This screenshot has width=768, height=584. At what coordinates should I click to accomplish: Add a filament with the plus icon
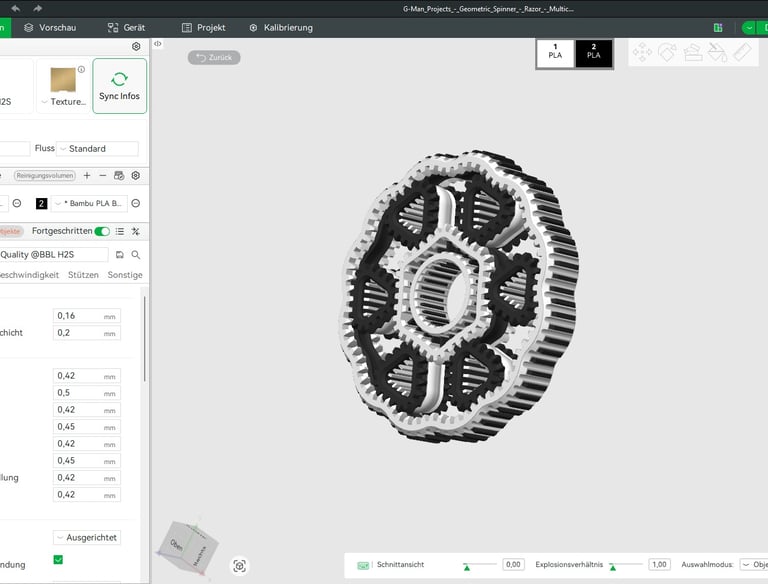click(x=87, y=175)
